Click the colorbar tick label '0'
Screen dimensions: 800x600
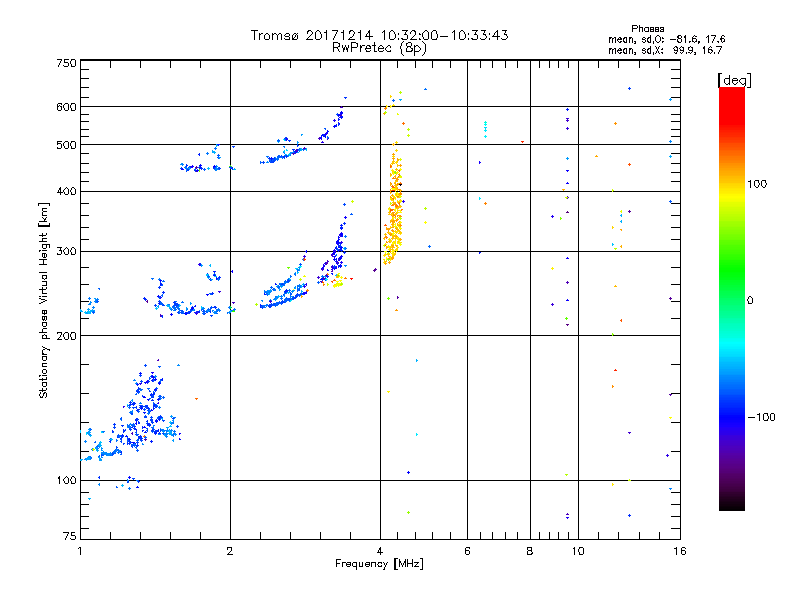click(x=750, y=301)
